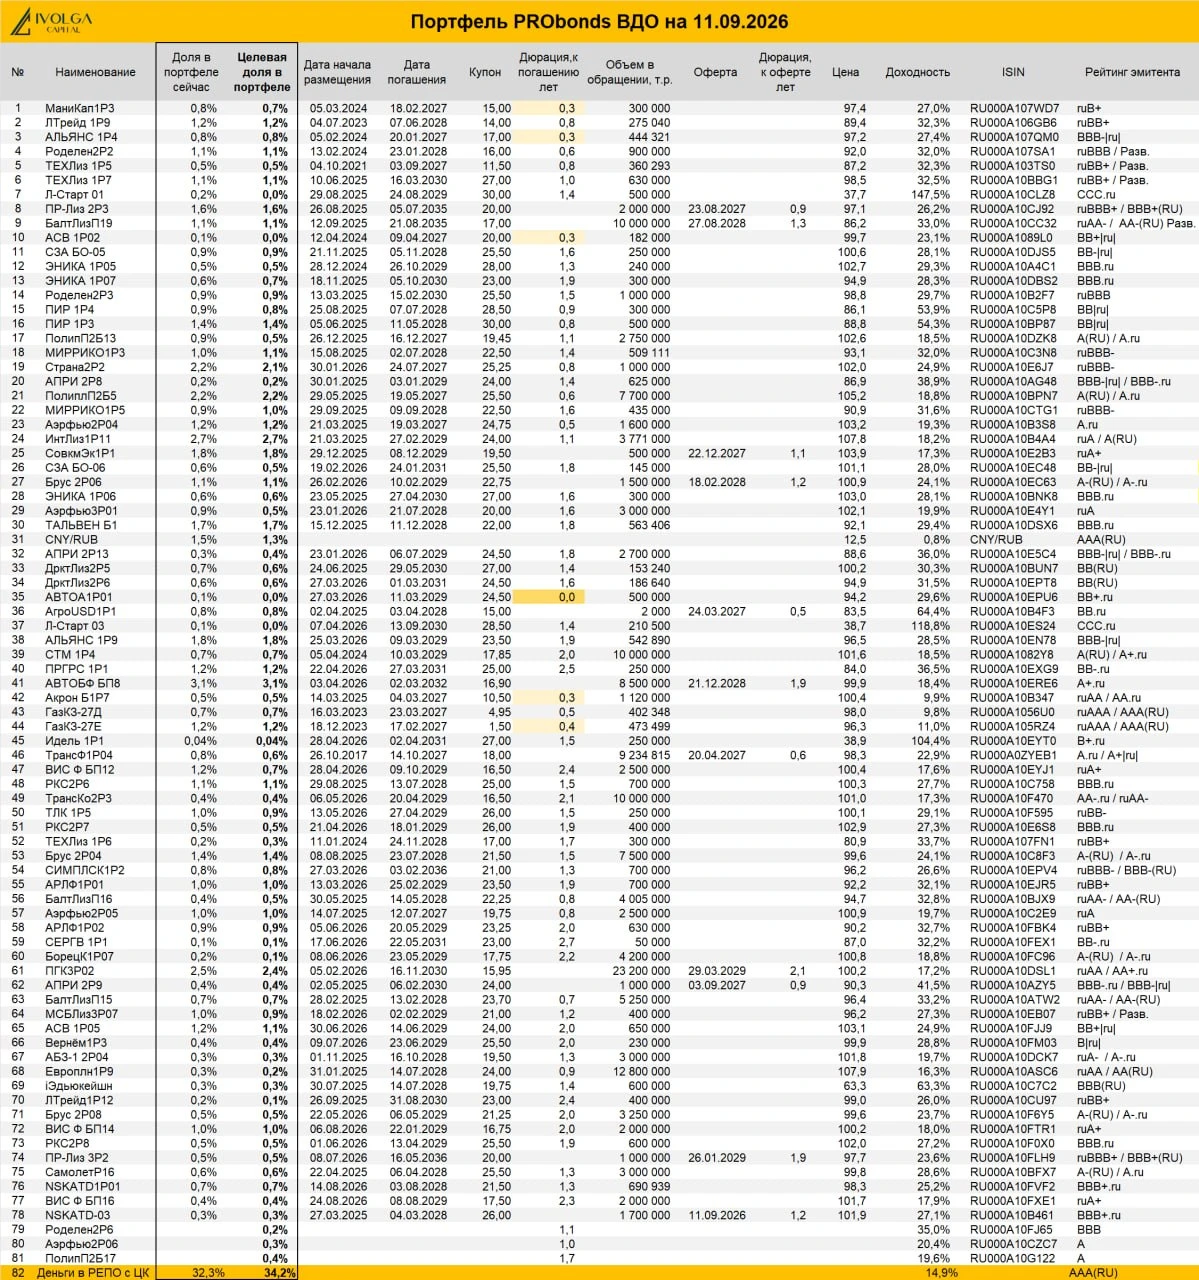Click the 'Дата начала размещения' column header

[337, 72]
